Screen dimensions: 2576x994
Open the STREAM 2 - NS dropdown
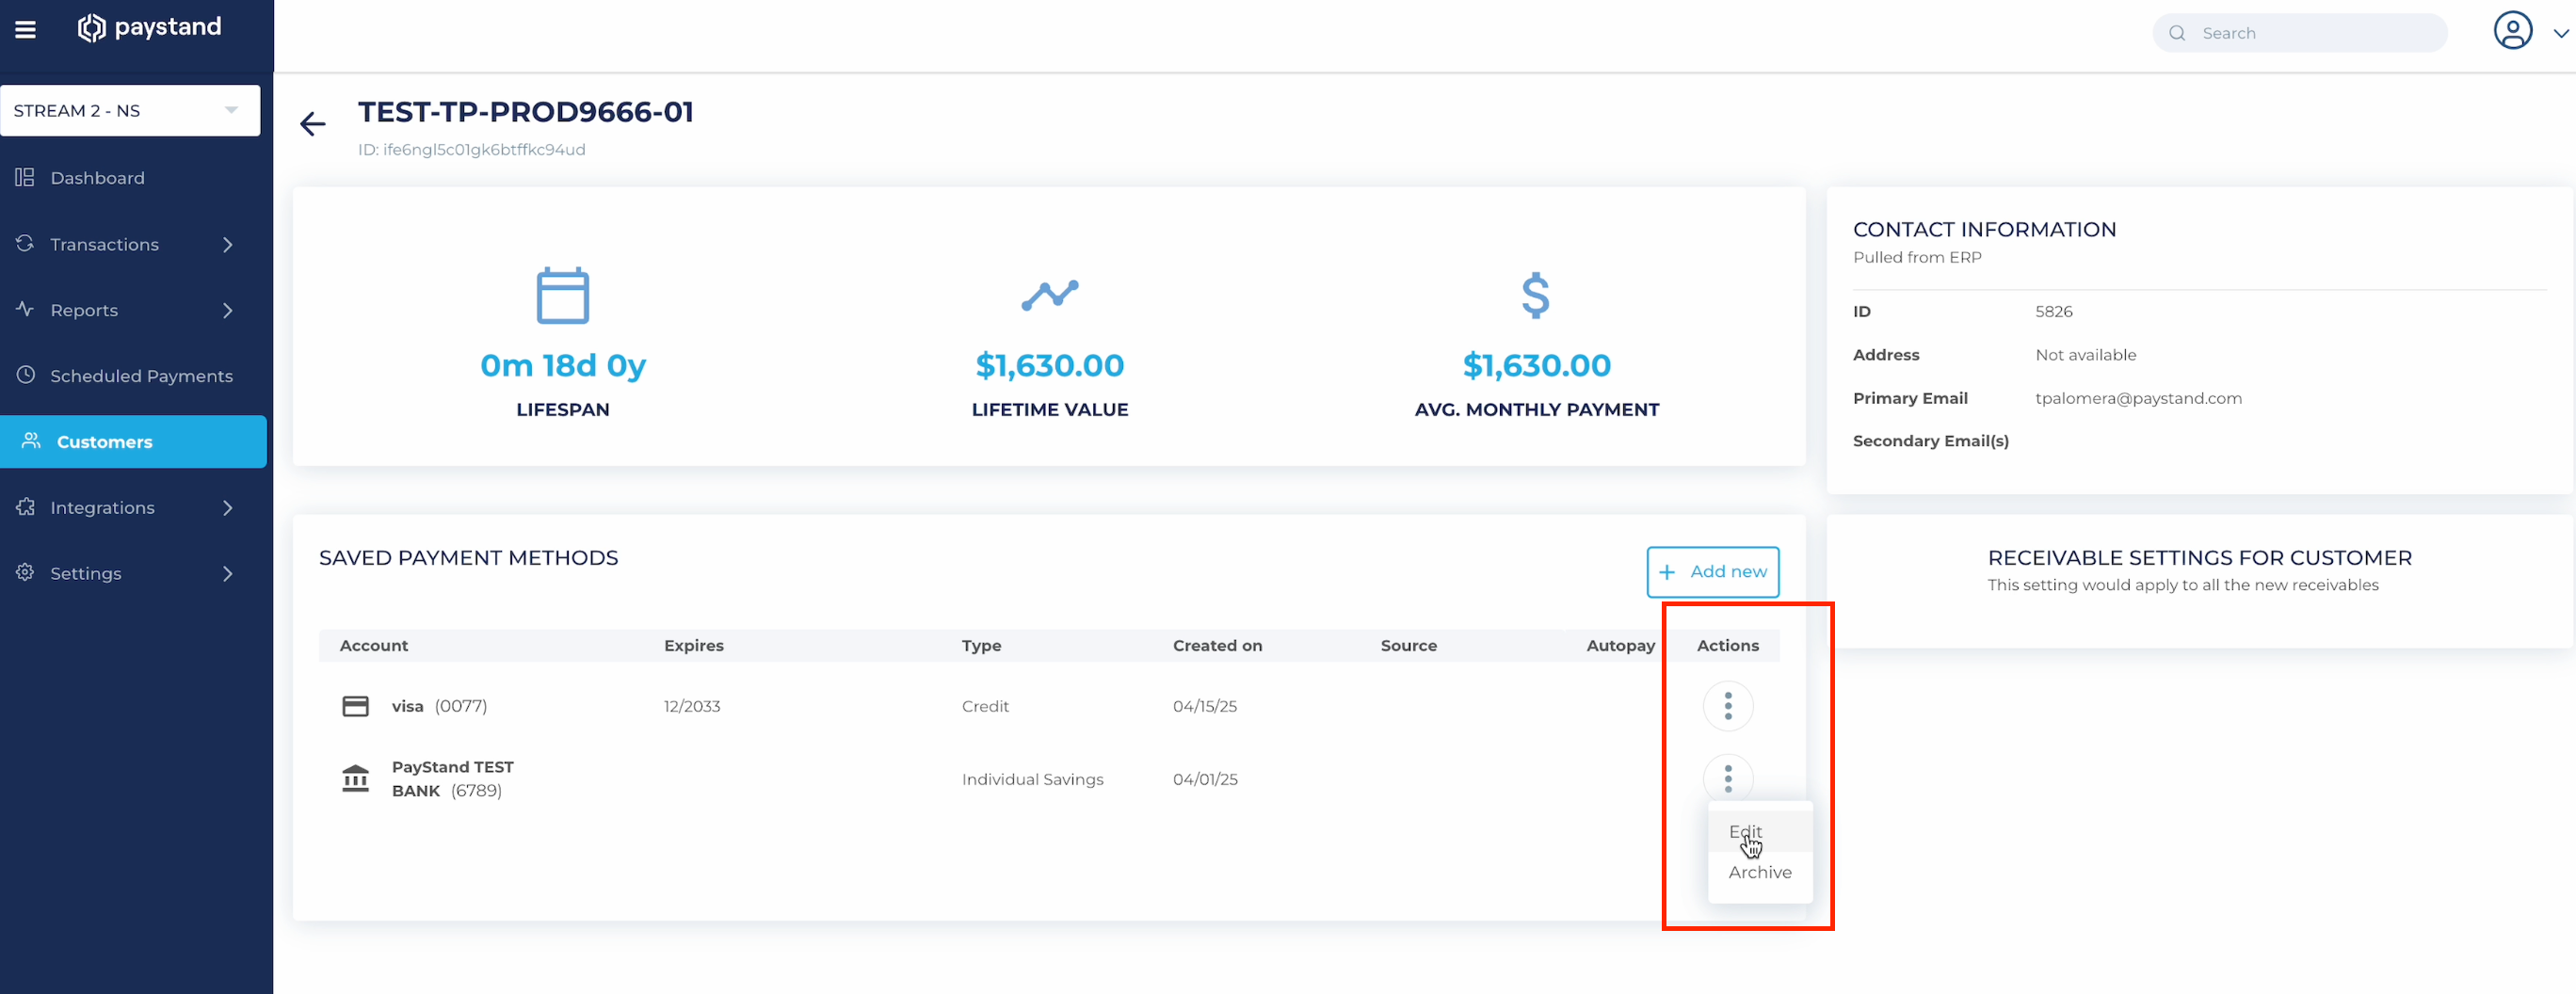coord(130,110)
